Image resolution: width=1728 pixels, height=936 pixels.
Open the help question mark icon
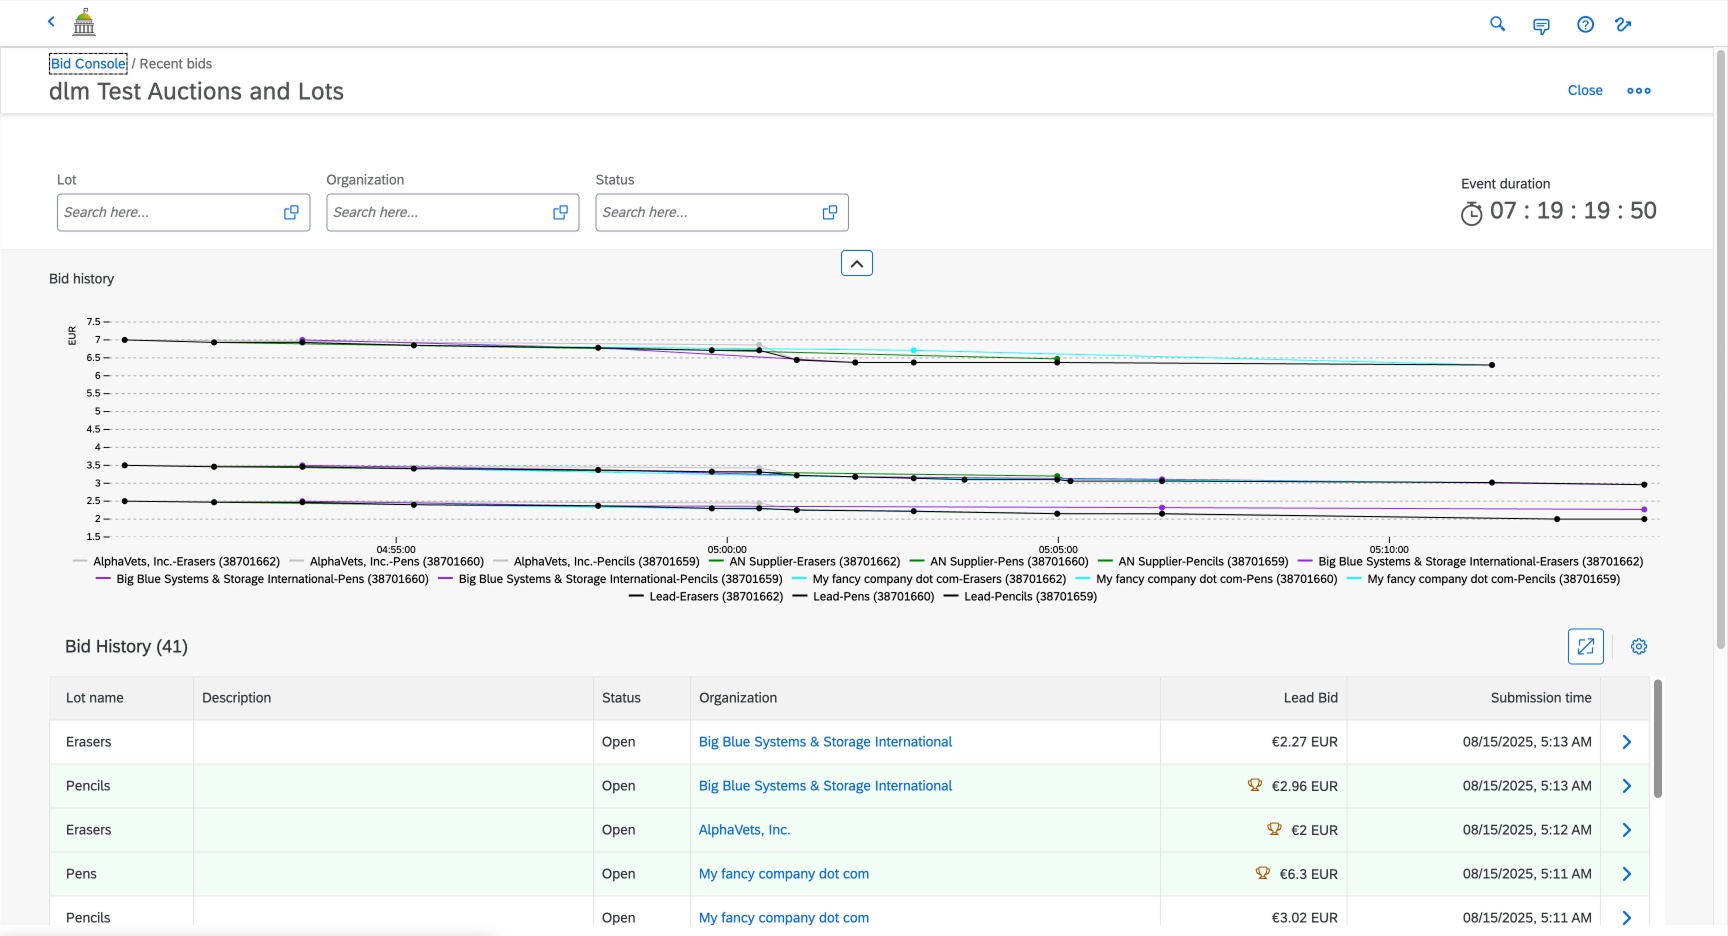(1585, 24)
